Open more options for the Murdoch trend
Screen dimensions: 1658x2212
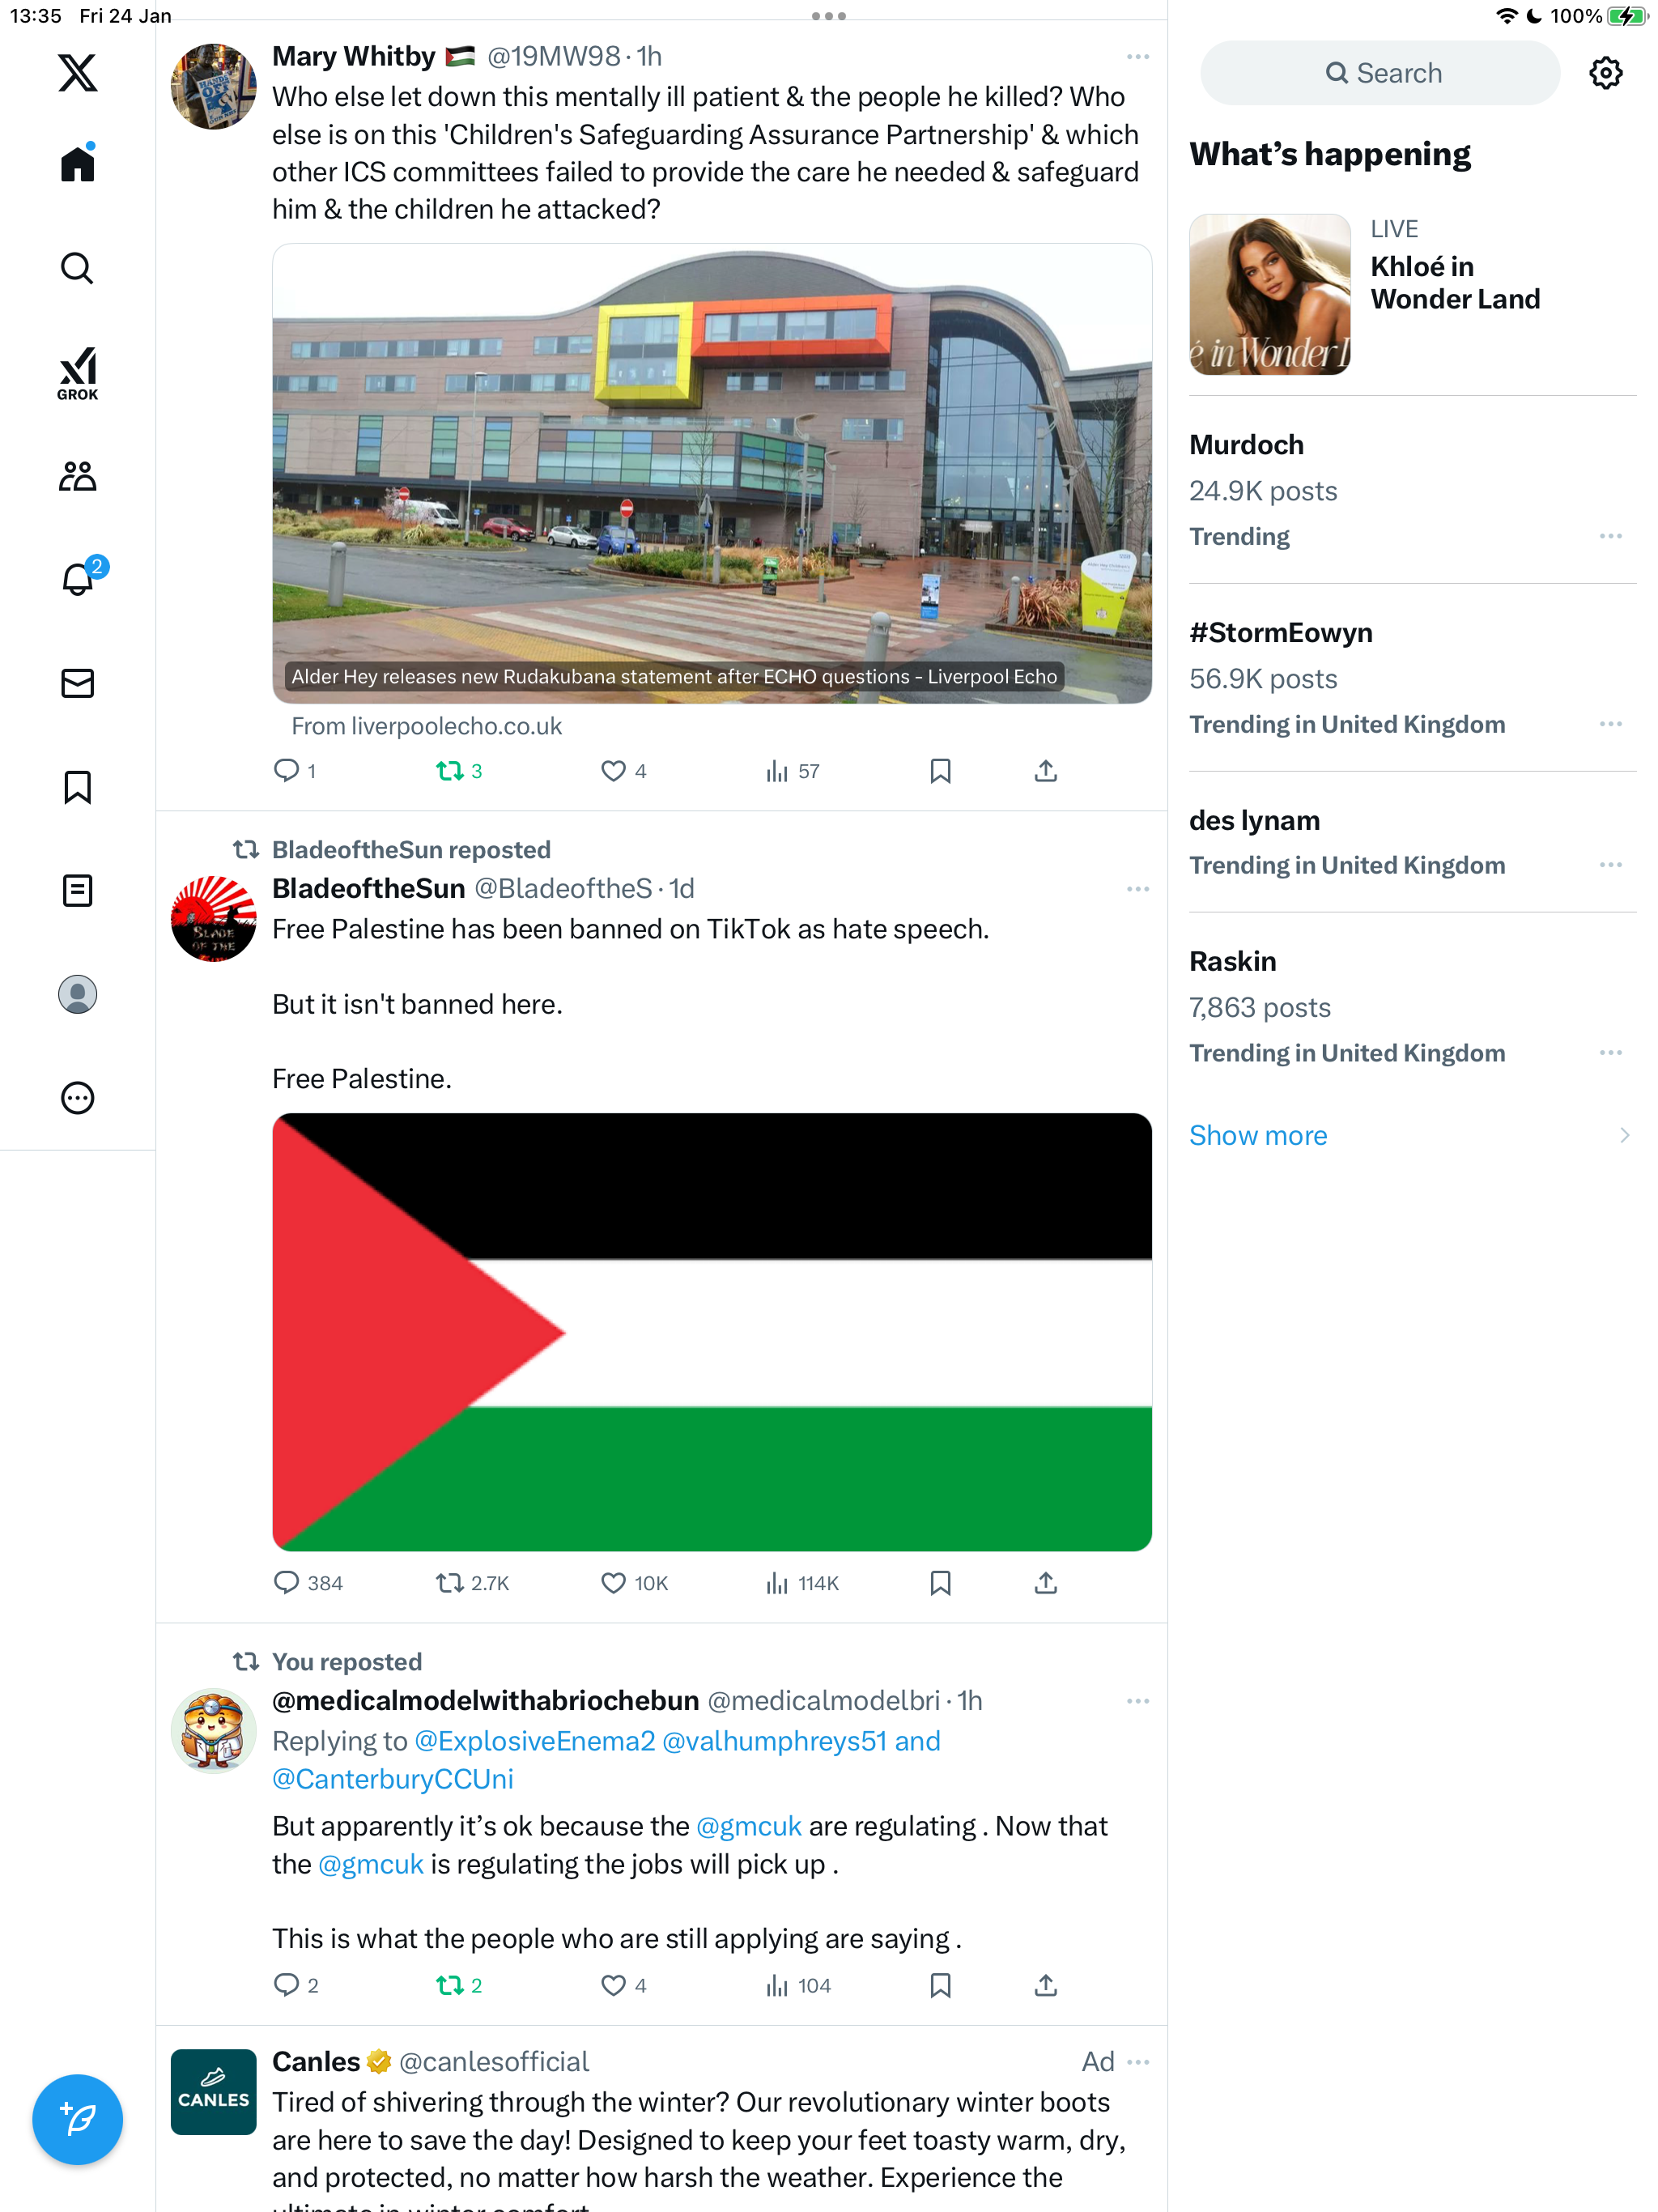[1610, 537]
